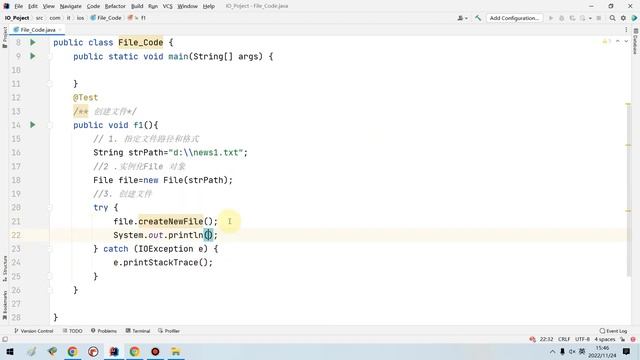Click cursor position 22:32 in status bar

pyautogui.click(x=546, y=339)
